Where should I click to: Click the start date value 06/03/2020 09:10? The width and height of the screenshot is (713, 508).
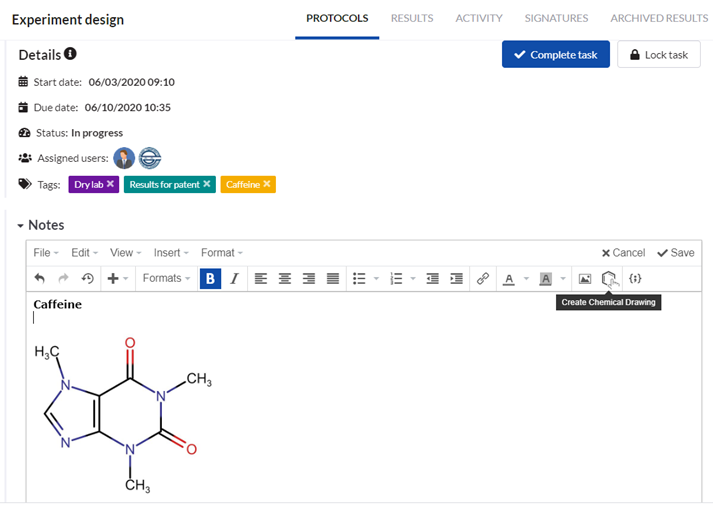point(131,82)
